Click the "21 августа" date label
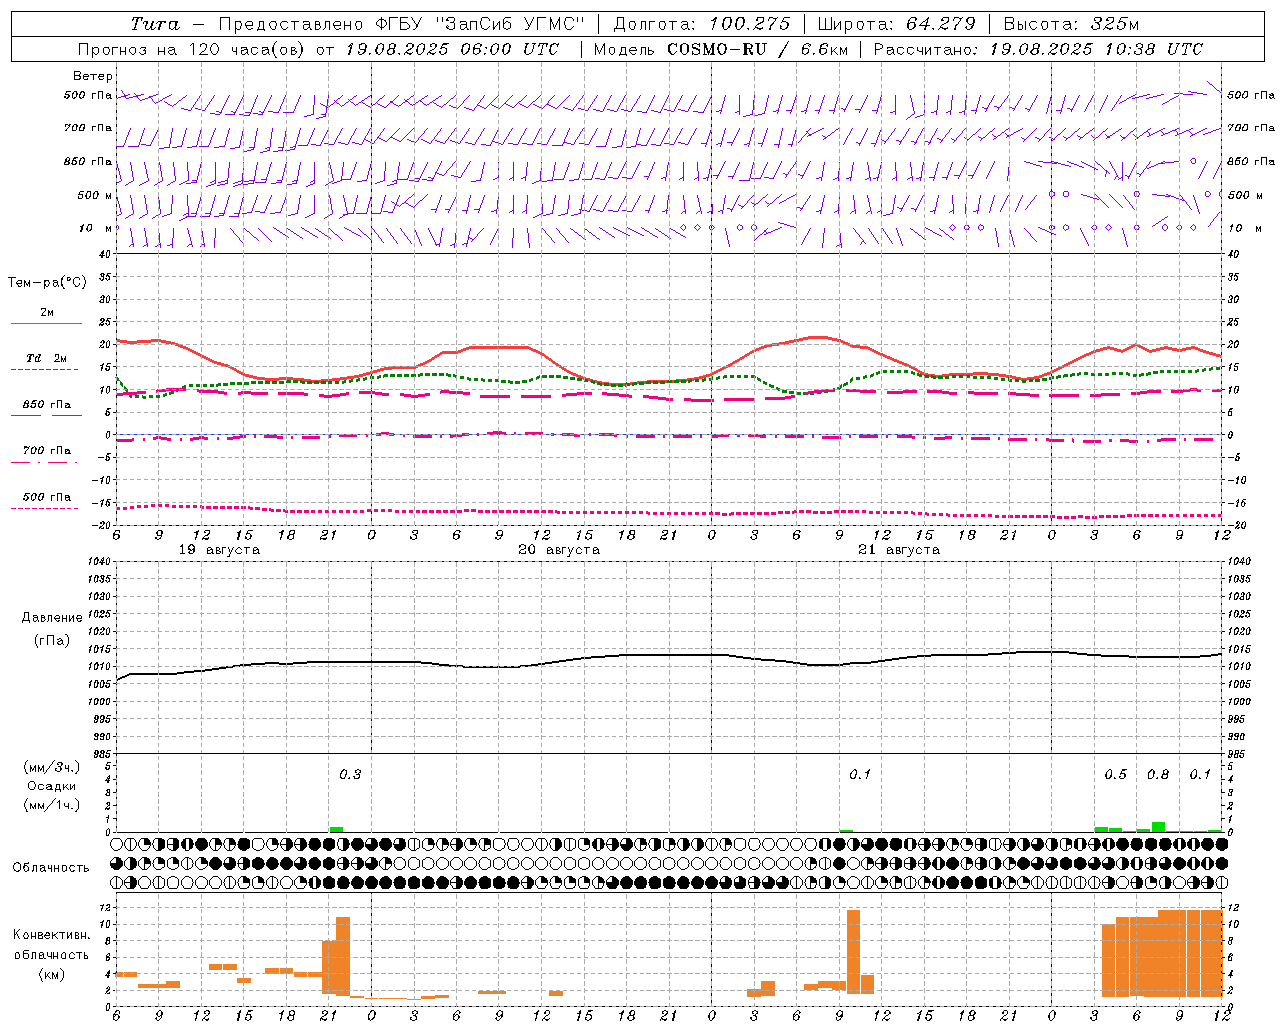The image size is (1280, 1024). [899, 550]
